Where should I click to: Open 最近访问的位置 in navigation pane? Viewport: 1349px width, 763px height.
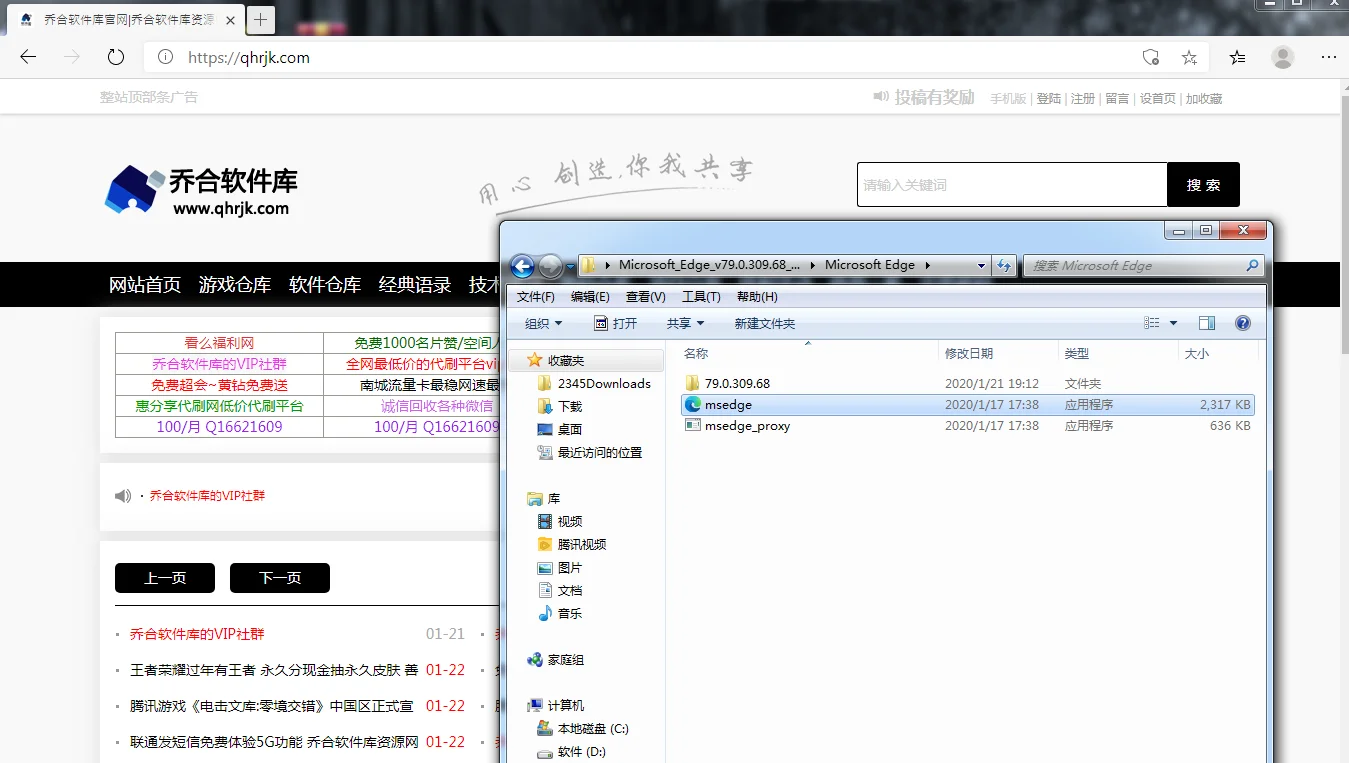coord(590,452)
